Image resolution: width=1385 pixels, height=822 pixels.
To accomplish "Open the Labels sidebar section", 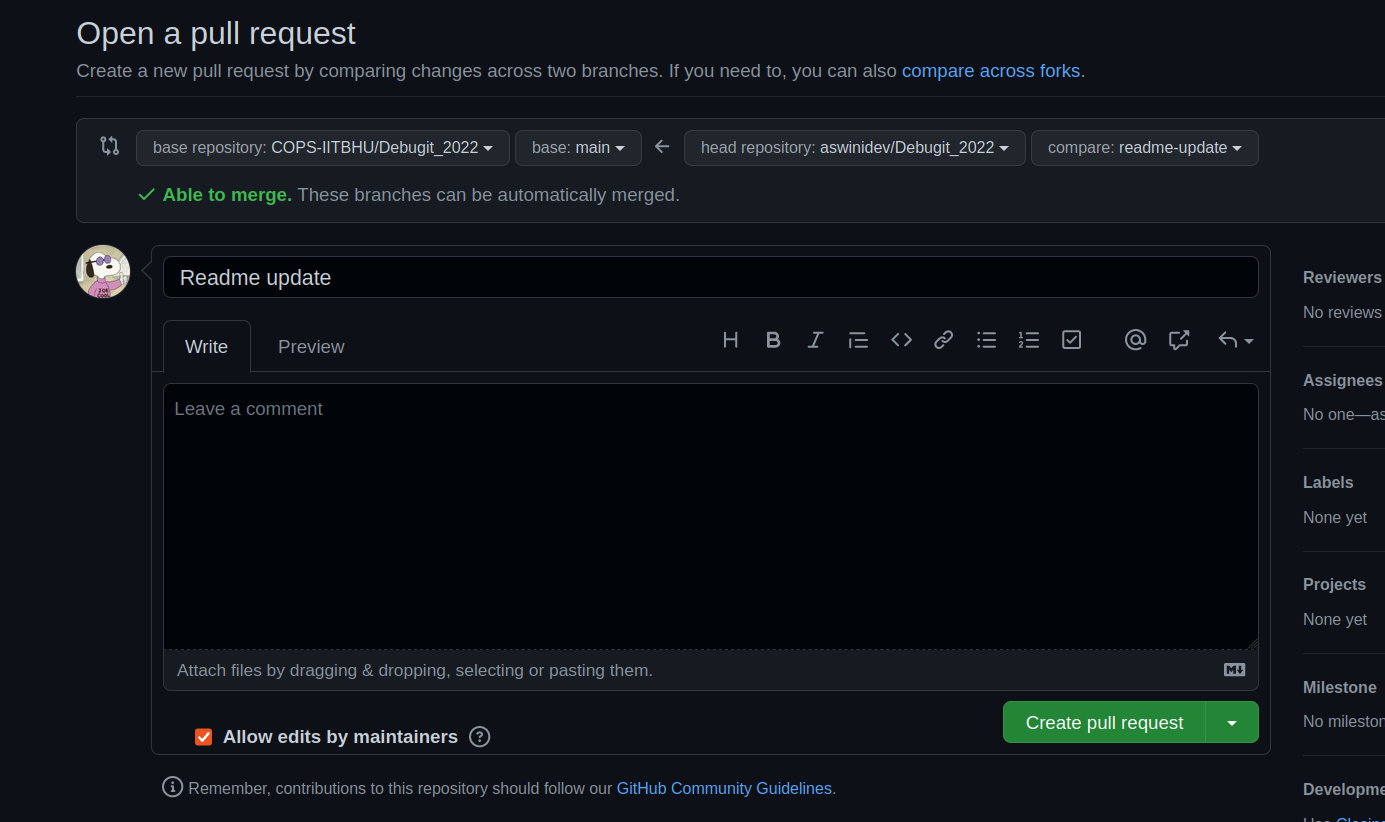I will 1328,482.
